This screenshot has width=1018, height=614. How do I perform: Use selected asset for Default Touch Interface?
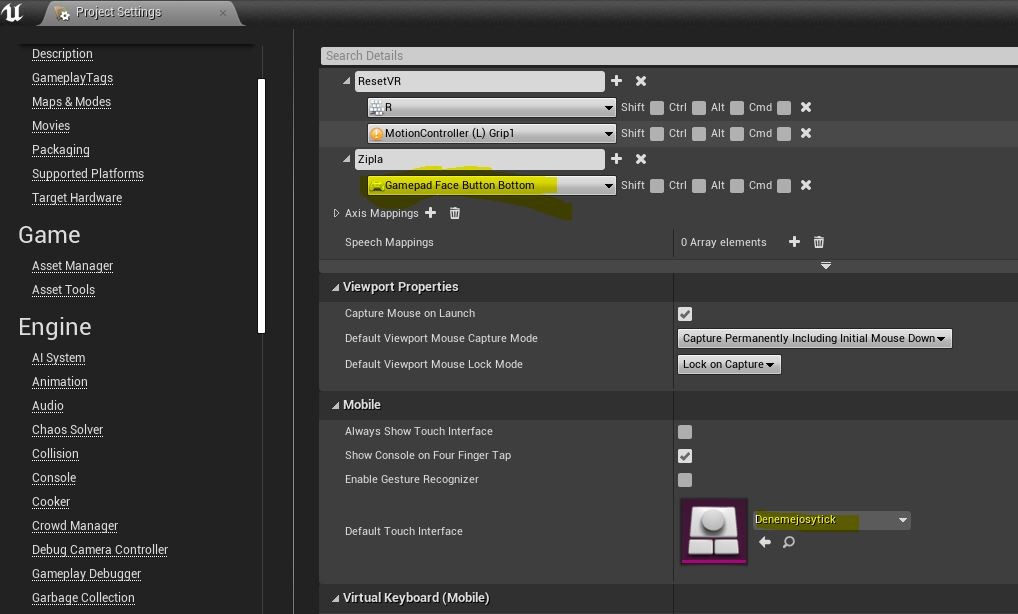pyautogui.click(x=765, y=542)
